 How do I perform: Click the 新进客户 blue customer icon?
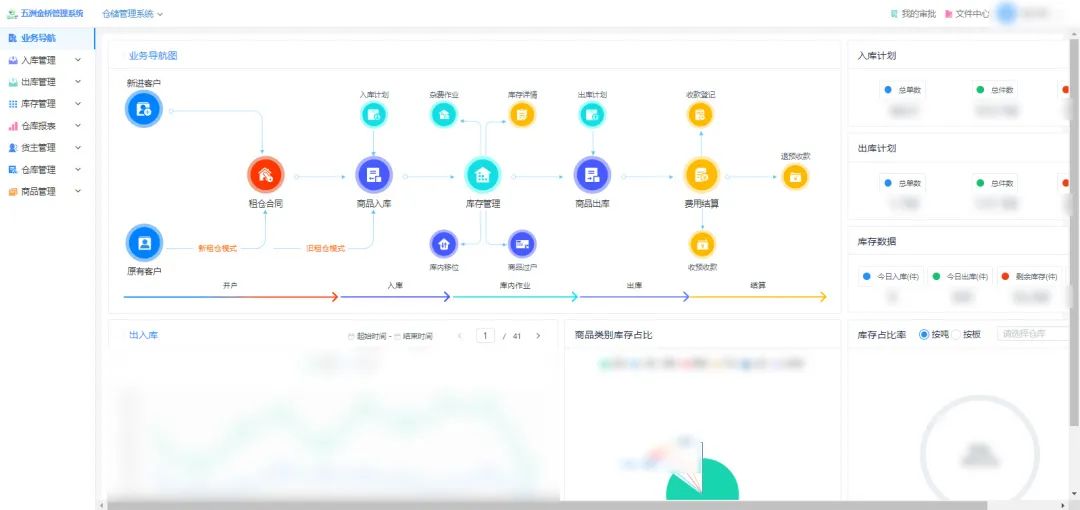point(144,109)
